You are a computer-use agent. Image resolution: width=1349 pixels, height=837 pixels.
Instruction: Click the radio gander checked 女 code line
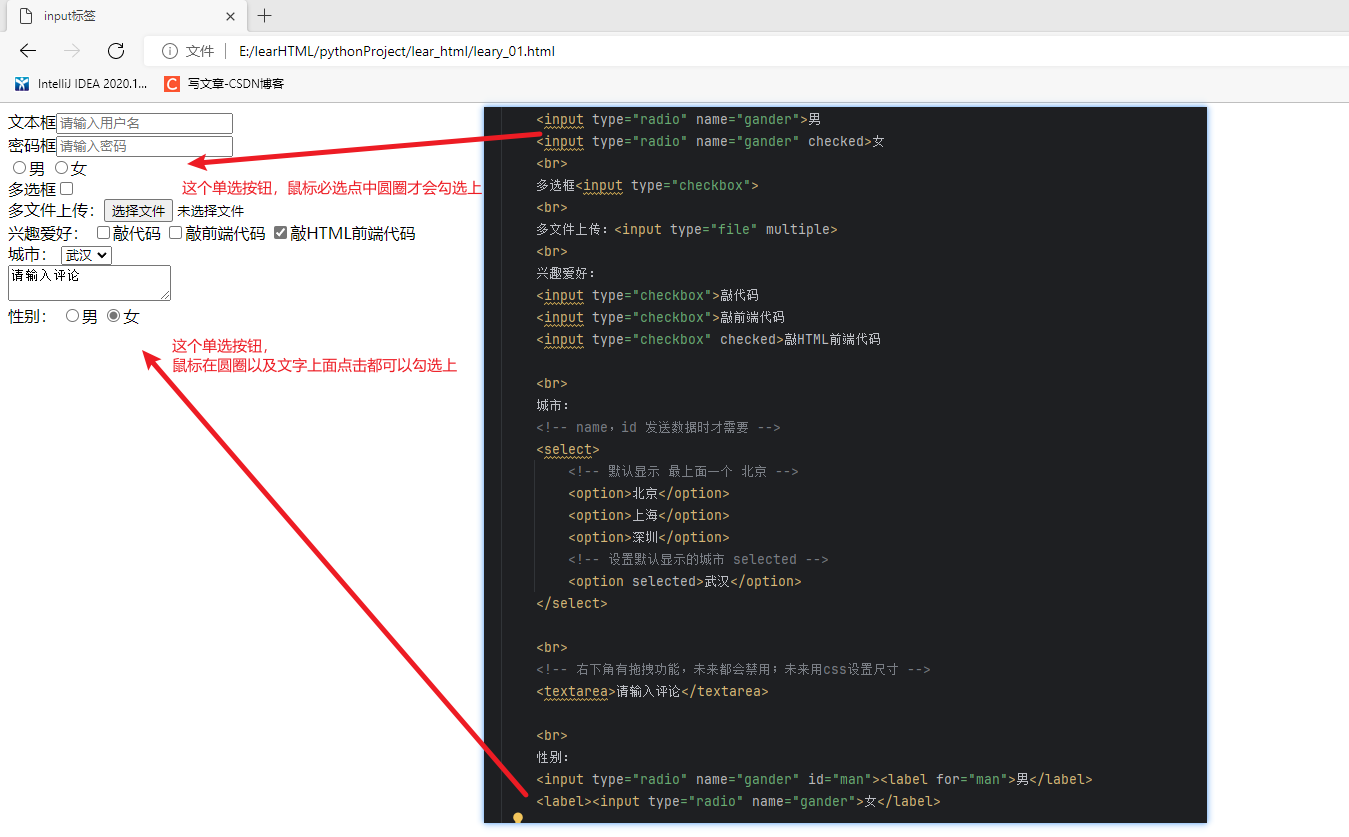coord(710,141)
